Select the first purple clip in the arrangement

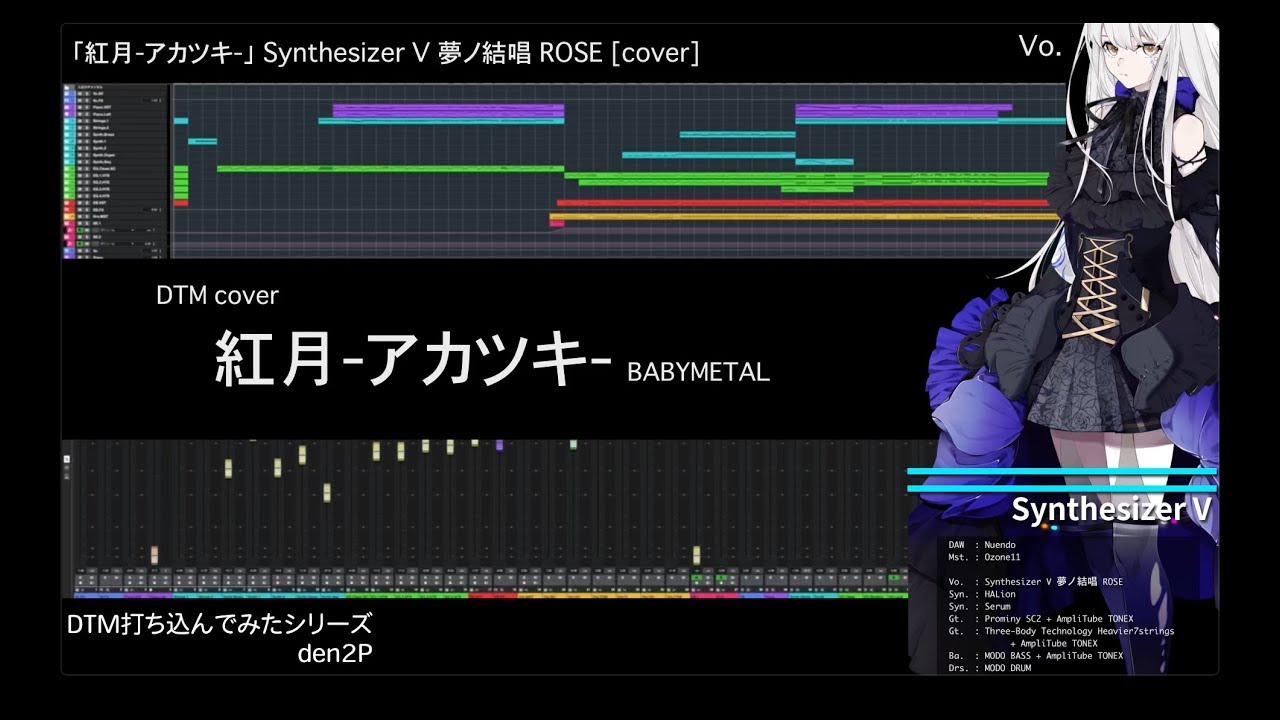[448, 110]
